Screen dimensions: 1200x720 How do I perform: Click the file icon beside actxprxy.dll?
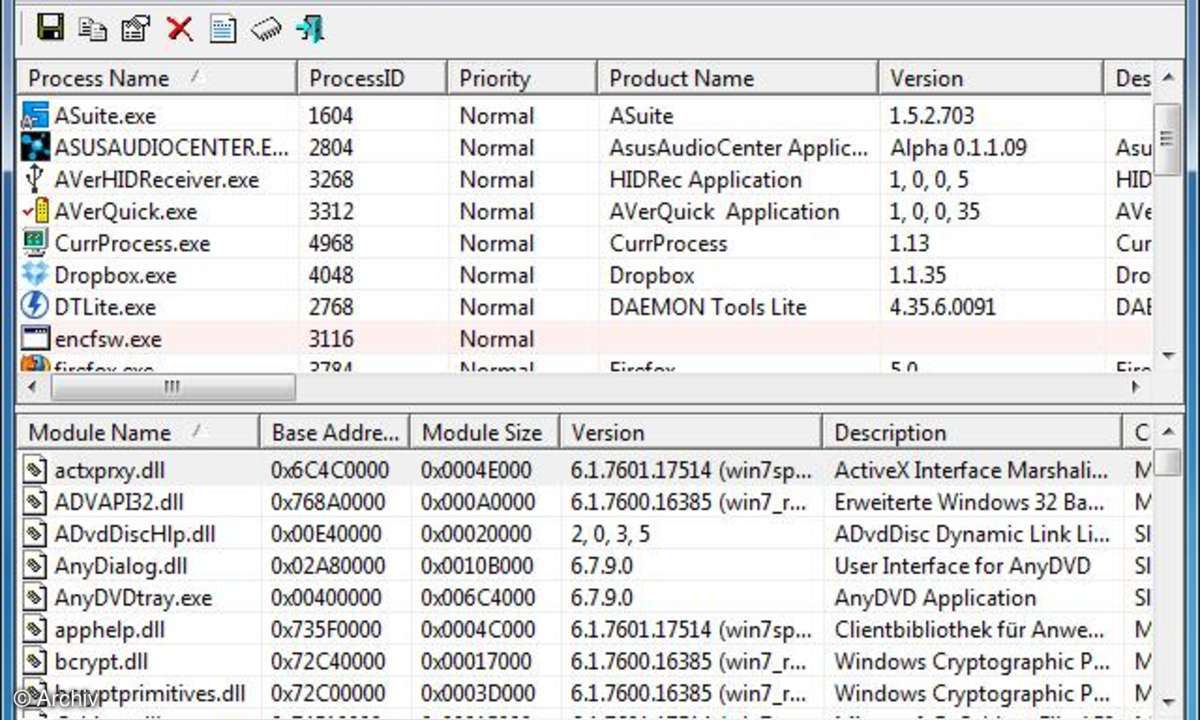click(36, 470)
